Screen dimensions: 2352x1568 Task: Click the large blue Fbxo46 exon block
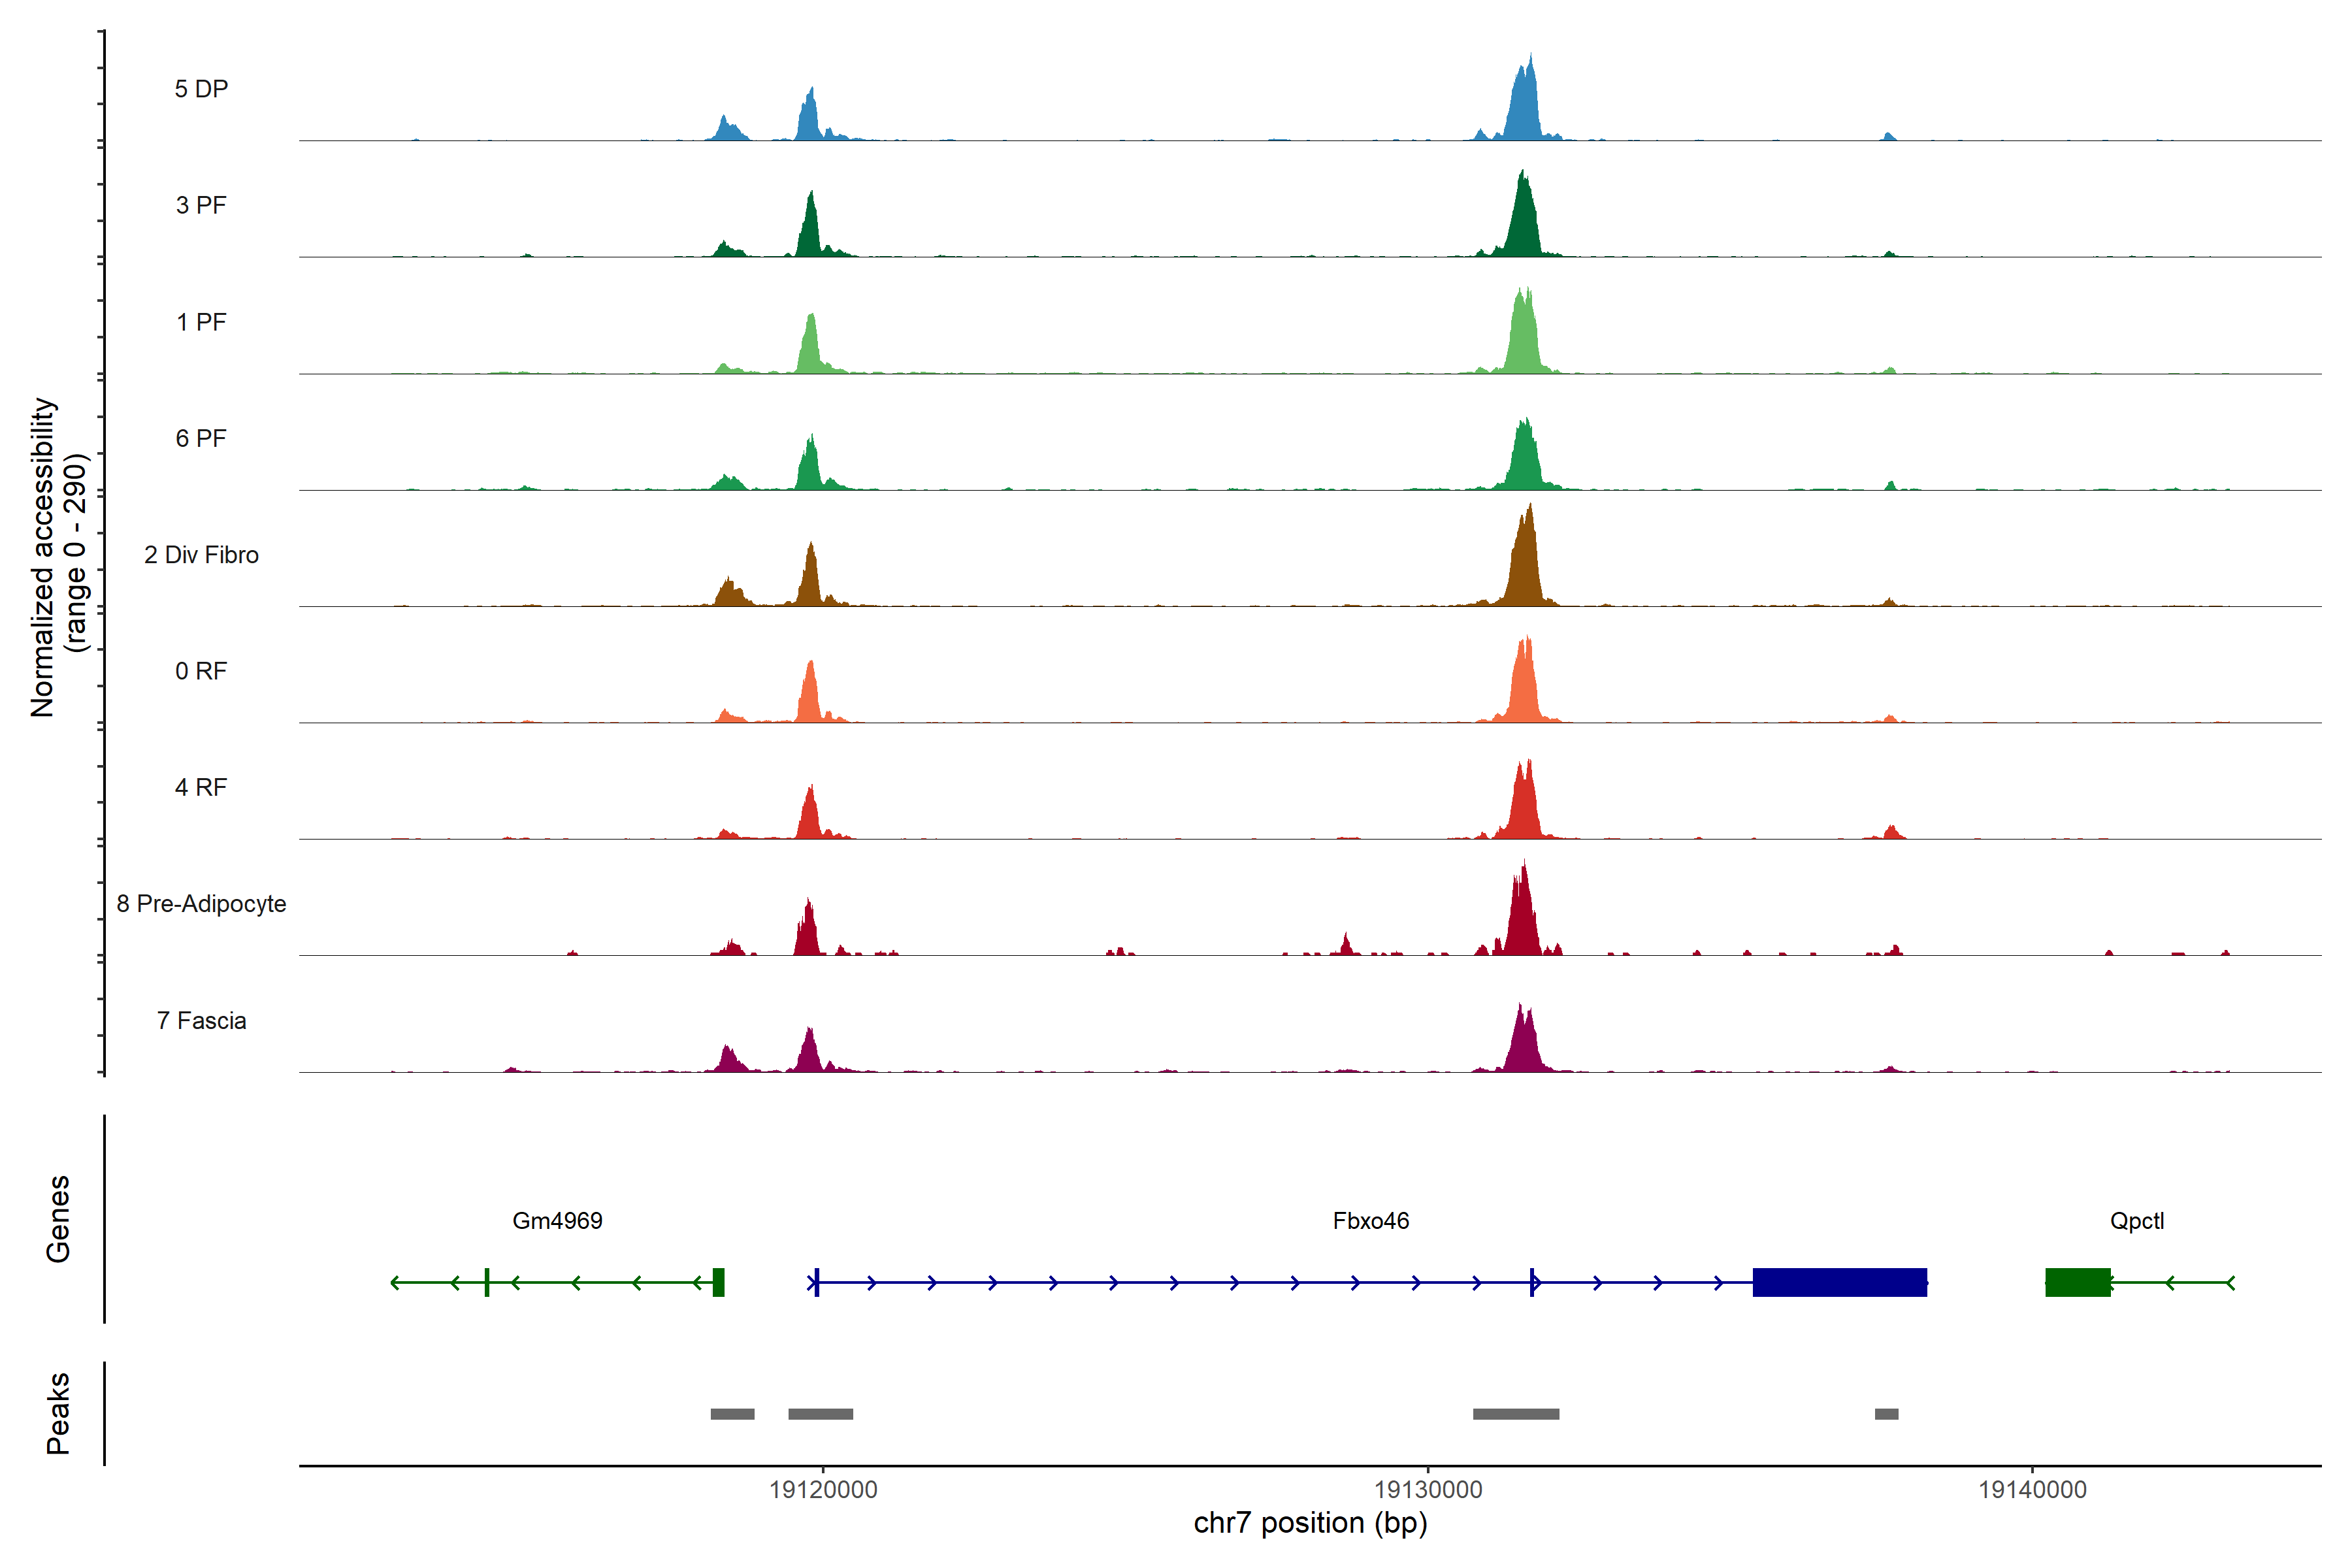1839,1282
